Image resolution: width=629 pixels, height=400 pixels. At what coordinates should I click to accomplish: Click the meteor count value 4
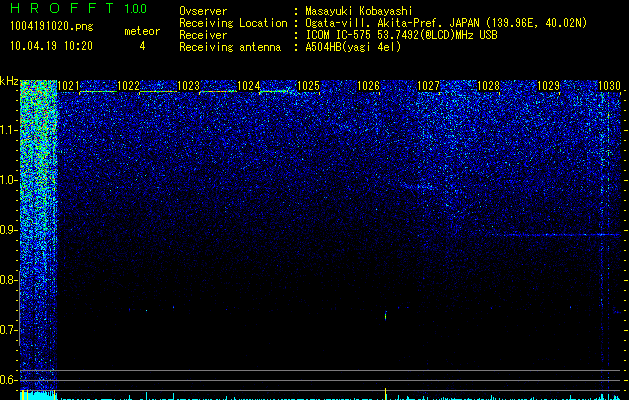[142, 46]
